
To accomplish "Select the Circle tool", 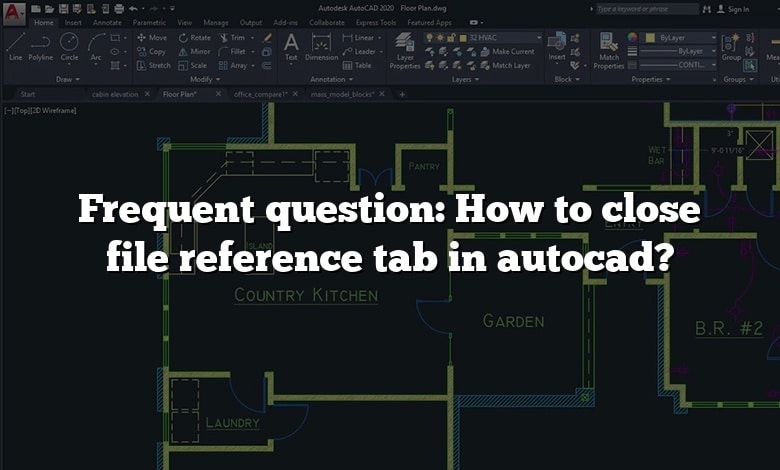I will (69, 47).
